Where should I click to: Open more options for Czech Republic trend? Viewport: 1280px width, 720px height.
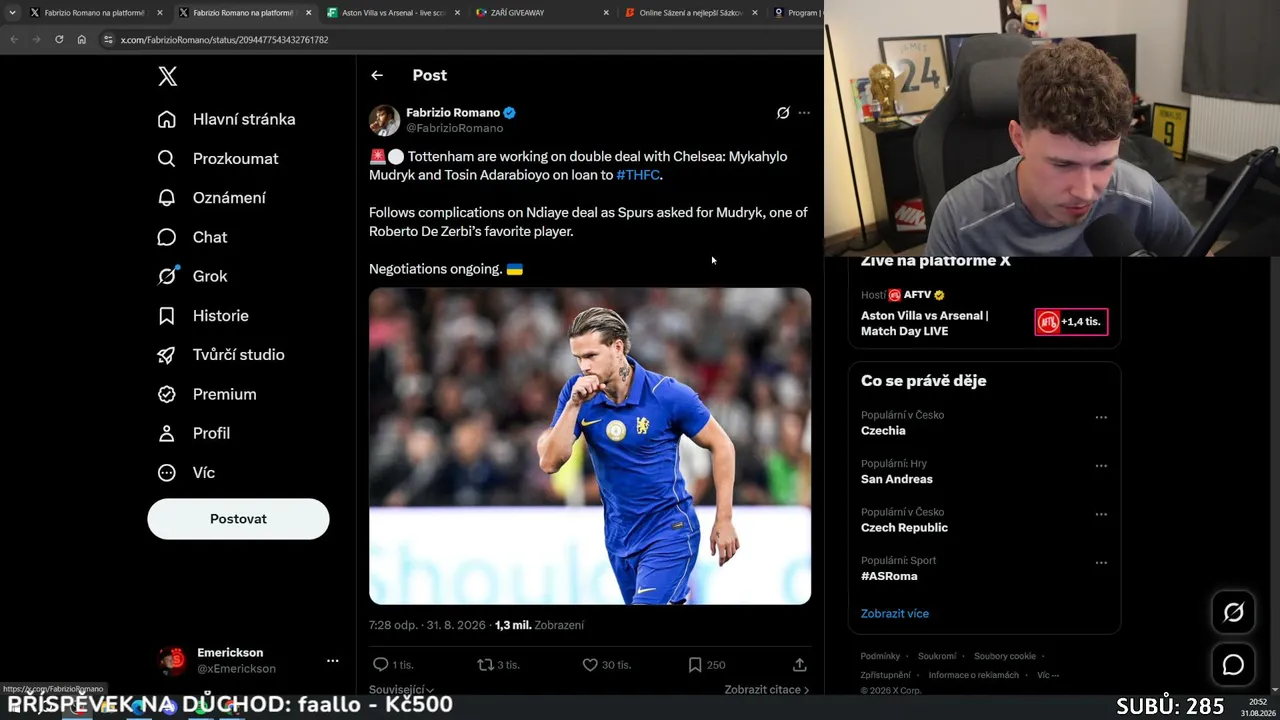point(1101,514)
